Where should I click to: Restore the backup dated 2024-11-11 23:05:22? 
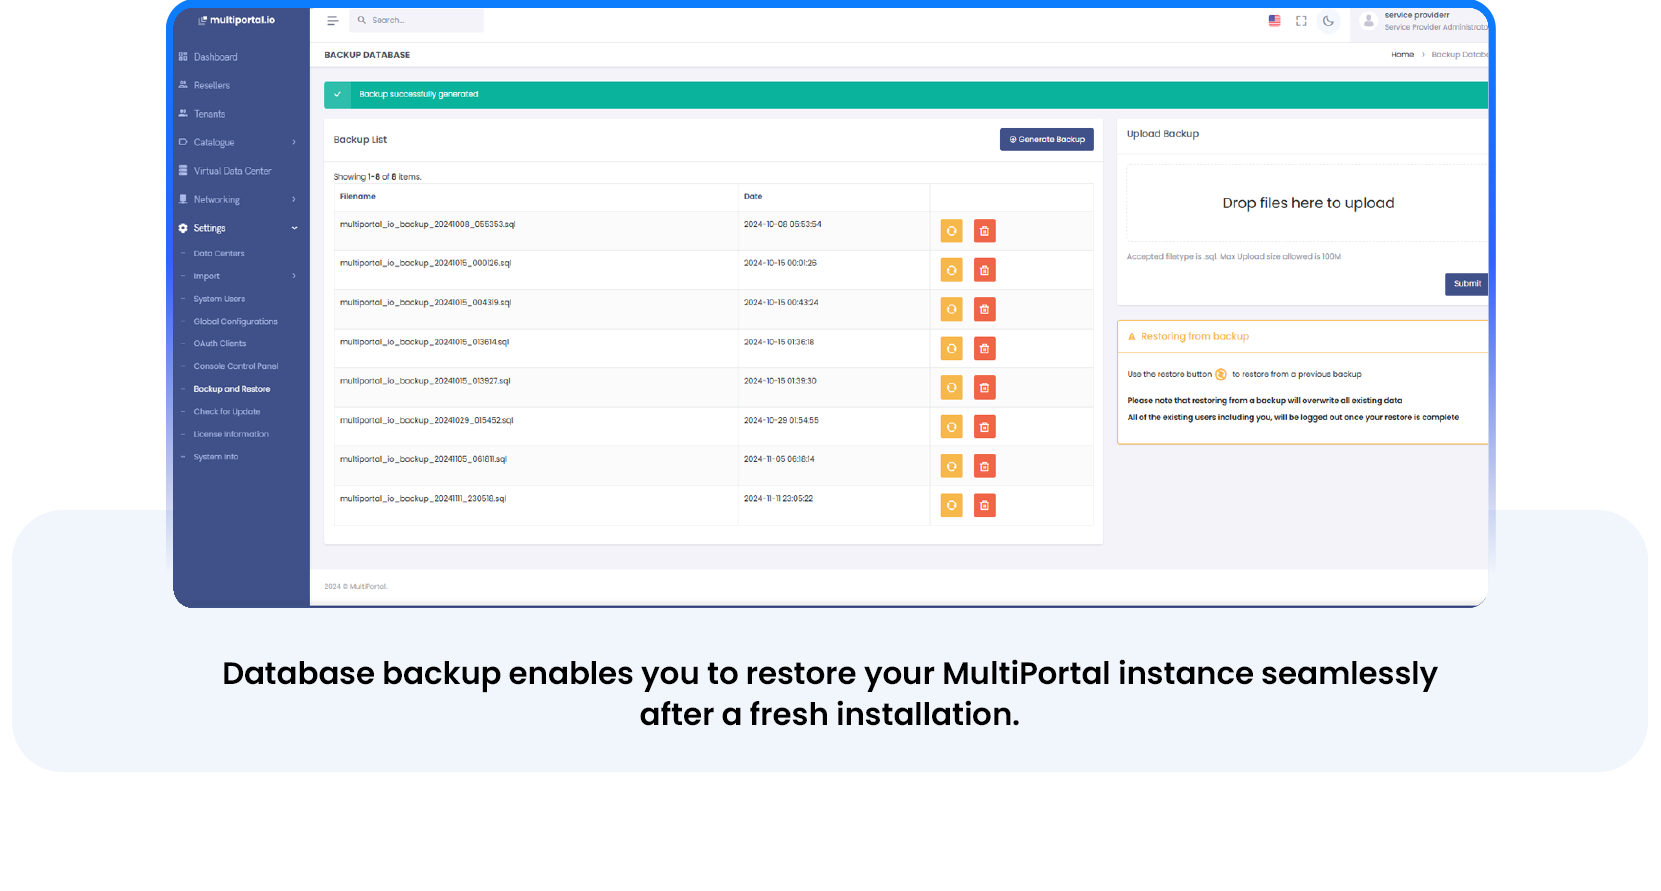952,505
